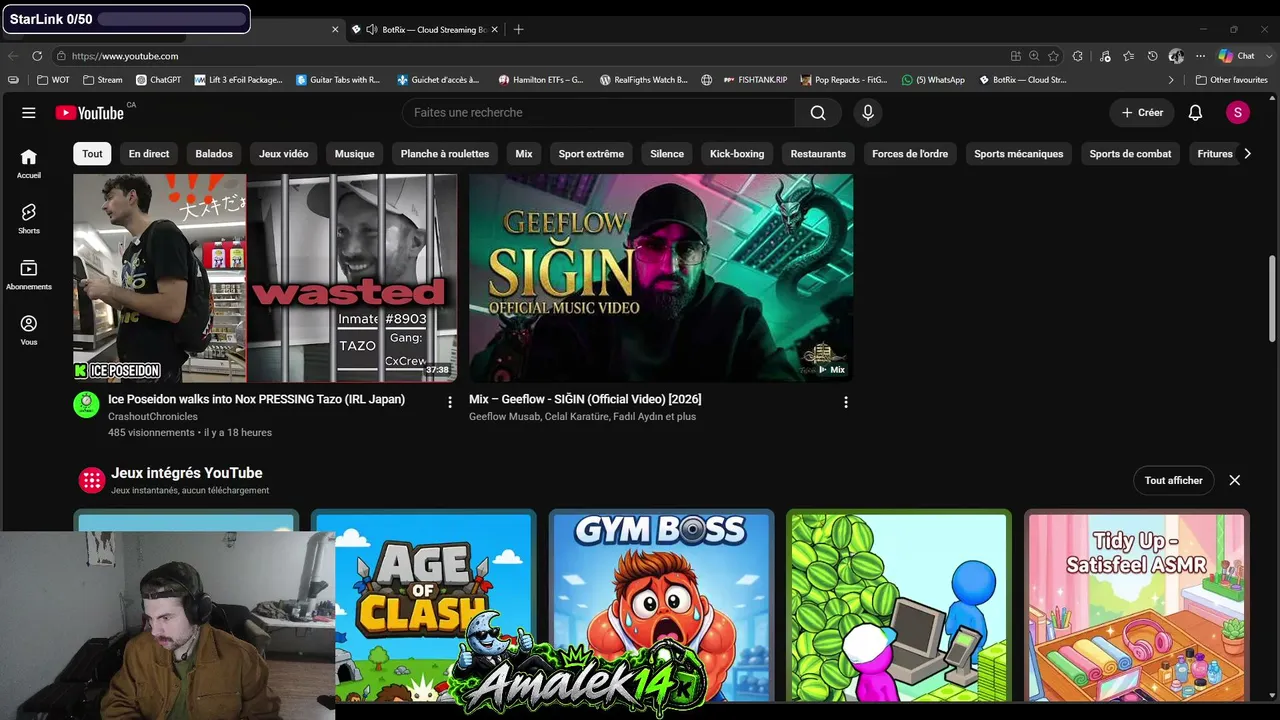Image resolution: width=1280 pixels, height=720 pixels.
Task: Open the Copilot Chat button
Action: pos(1238,56)
